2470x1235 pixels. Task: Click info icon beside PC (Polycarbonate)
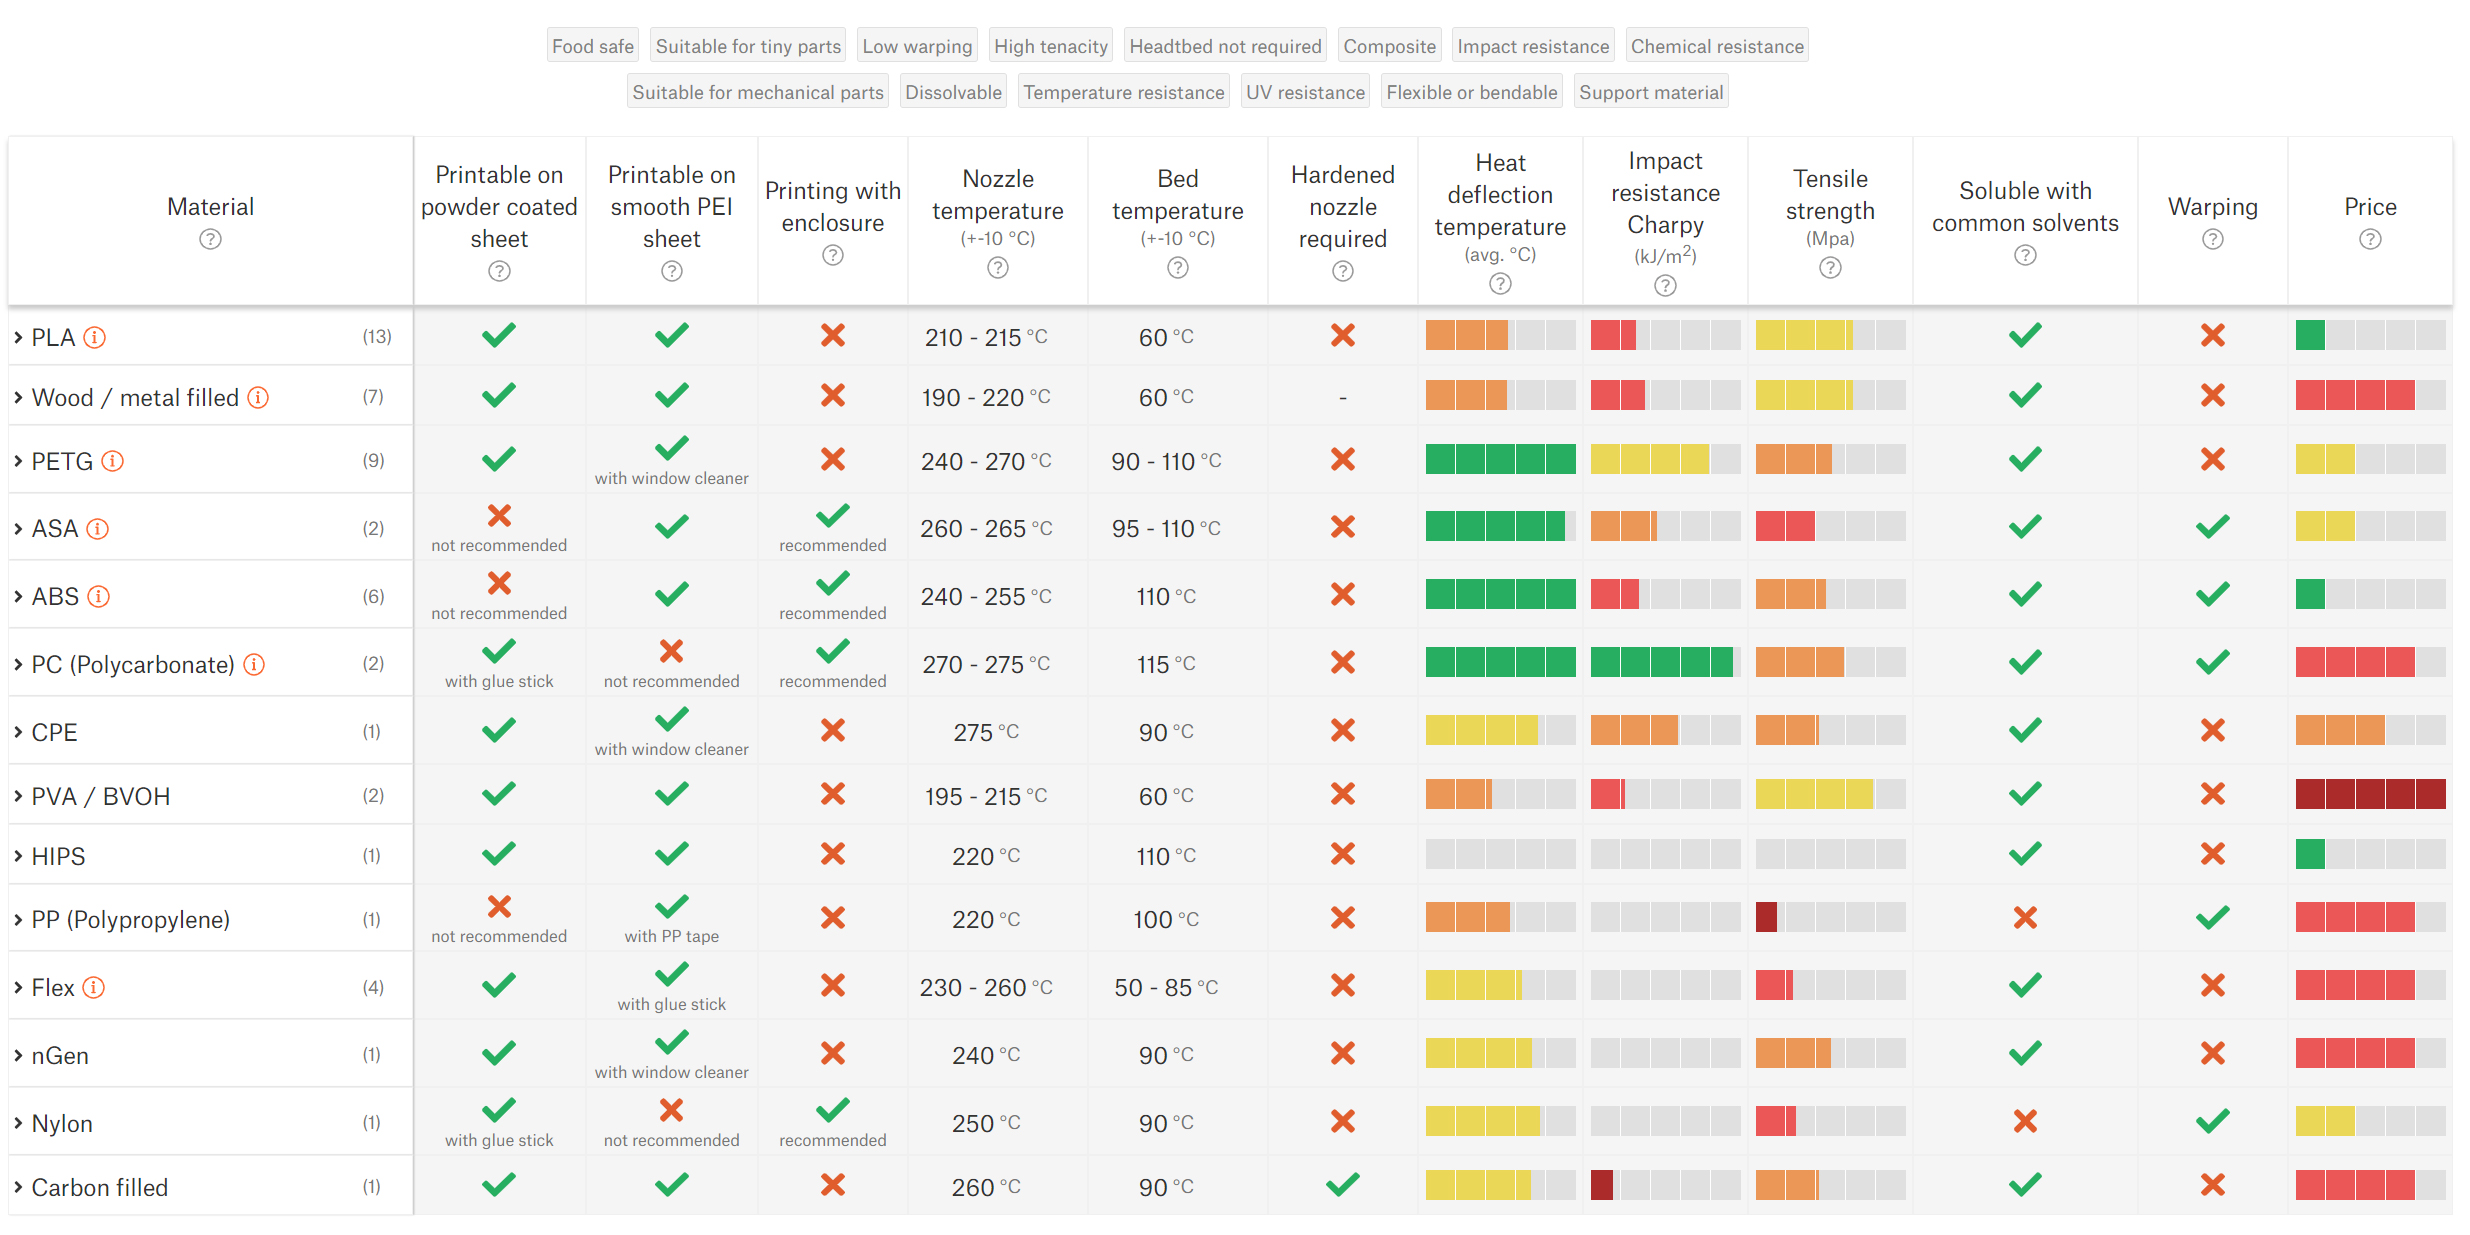click(x=255, y=665)
